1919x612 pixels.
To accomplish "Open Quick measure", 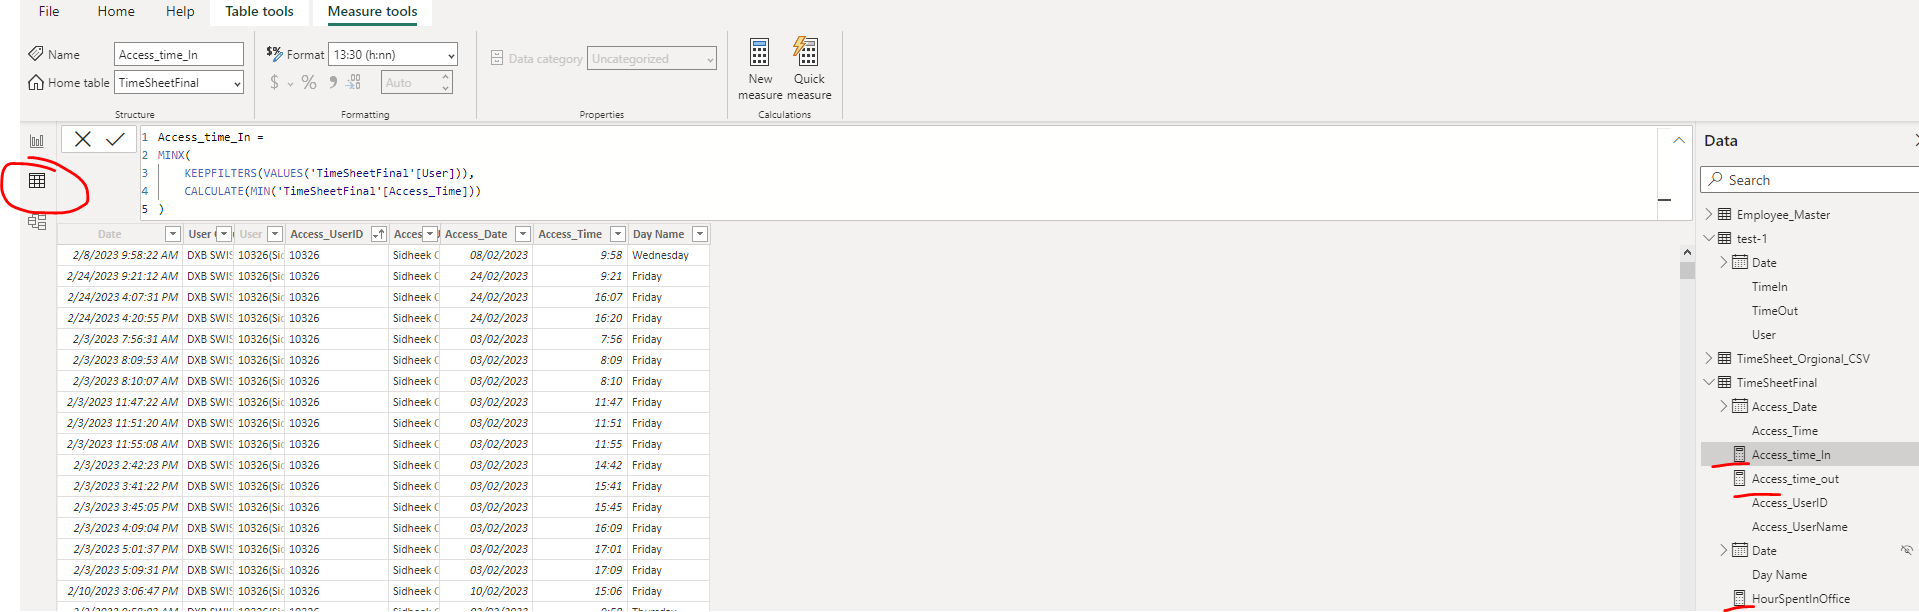I will point(809,69).
